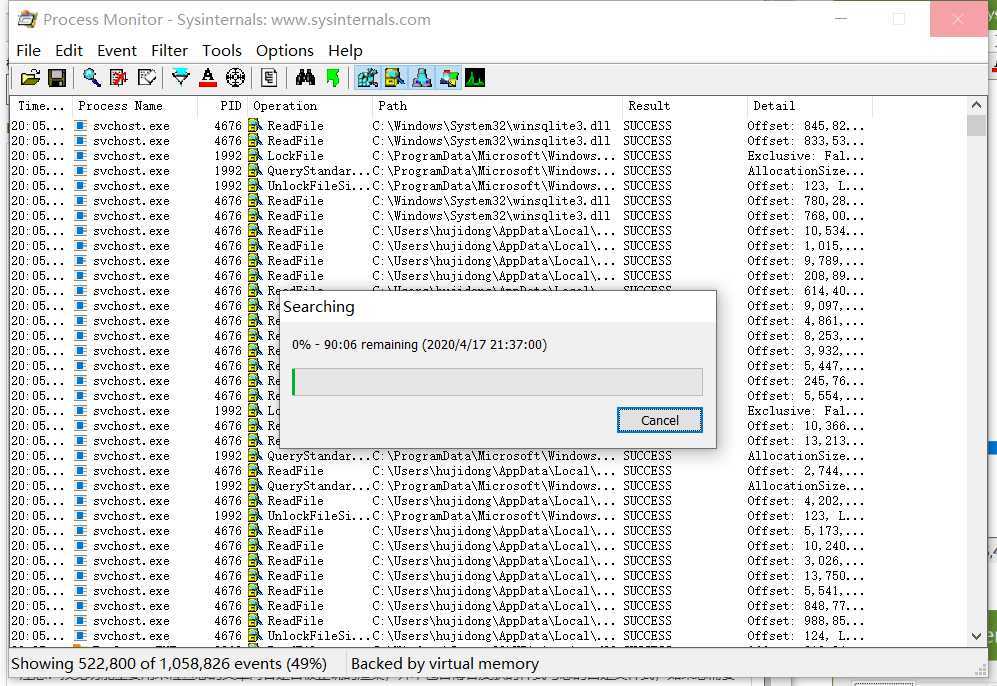Screen dimensions: 997x686
Task: Click the svchost icon on the 'Offset: 845,82' row
Action: [81, 126]
